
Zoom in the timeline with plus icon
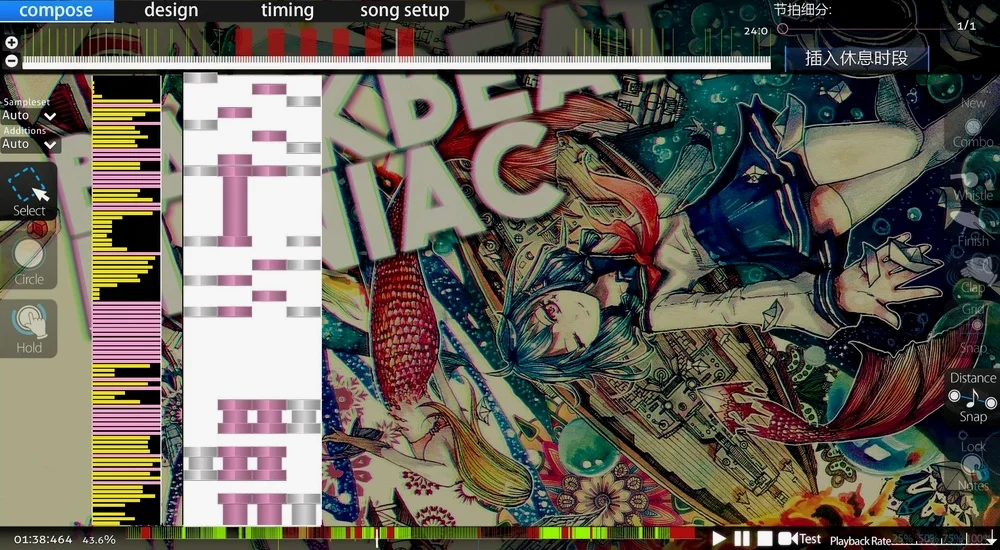click(11, 43)
